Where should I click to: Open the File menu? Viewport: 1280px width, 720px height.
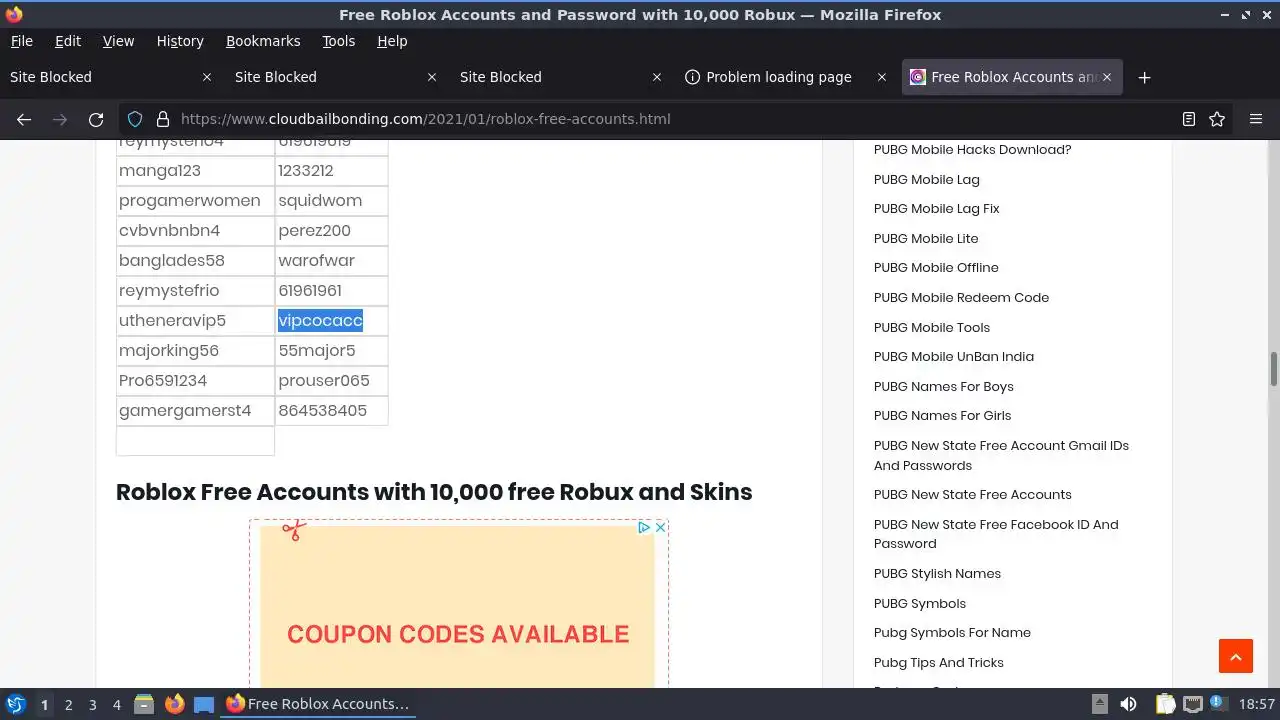point(21,41)
